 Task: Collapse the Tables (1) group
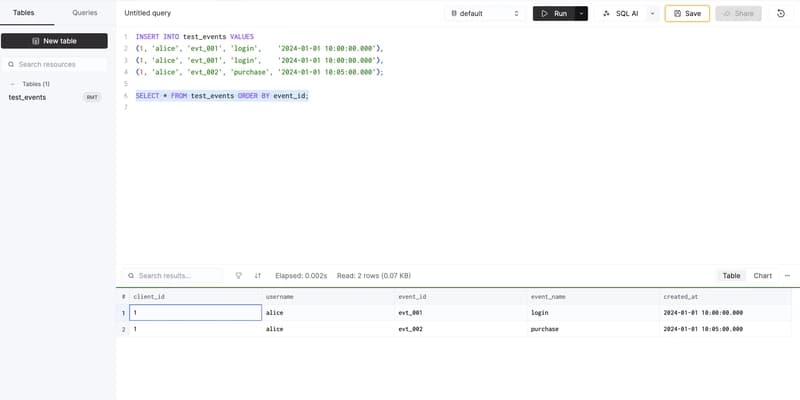13,84
